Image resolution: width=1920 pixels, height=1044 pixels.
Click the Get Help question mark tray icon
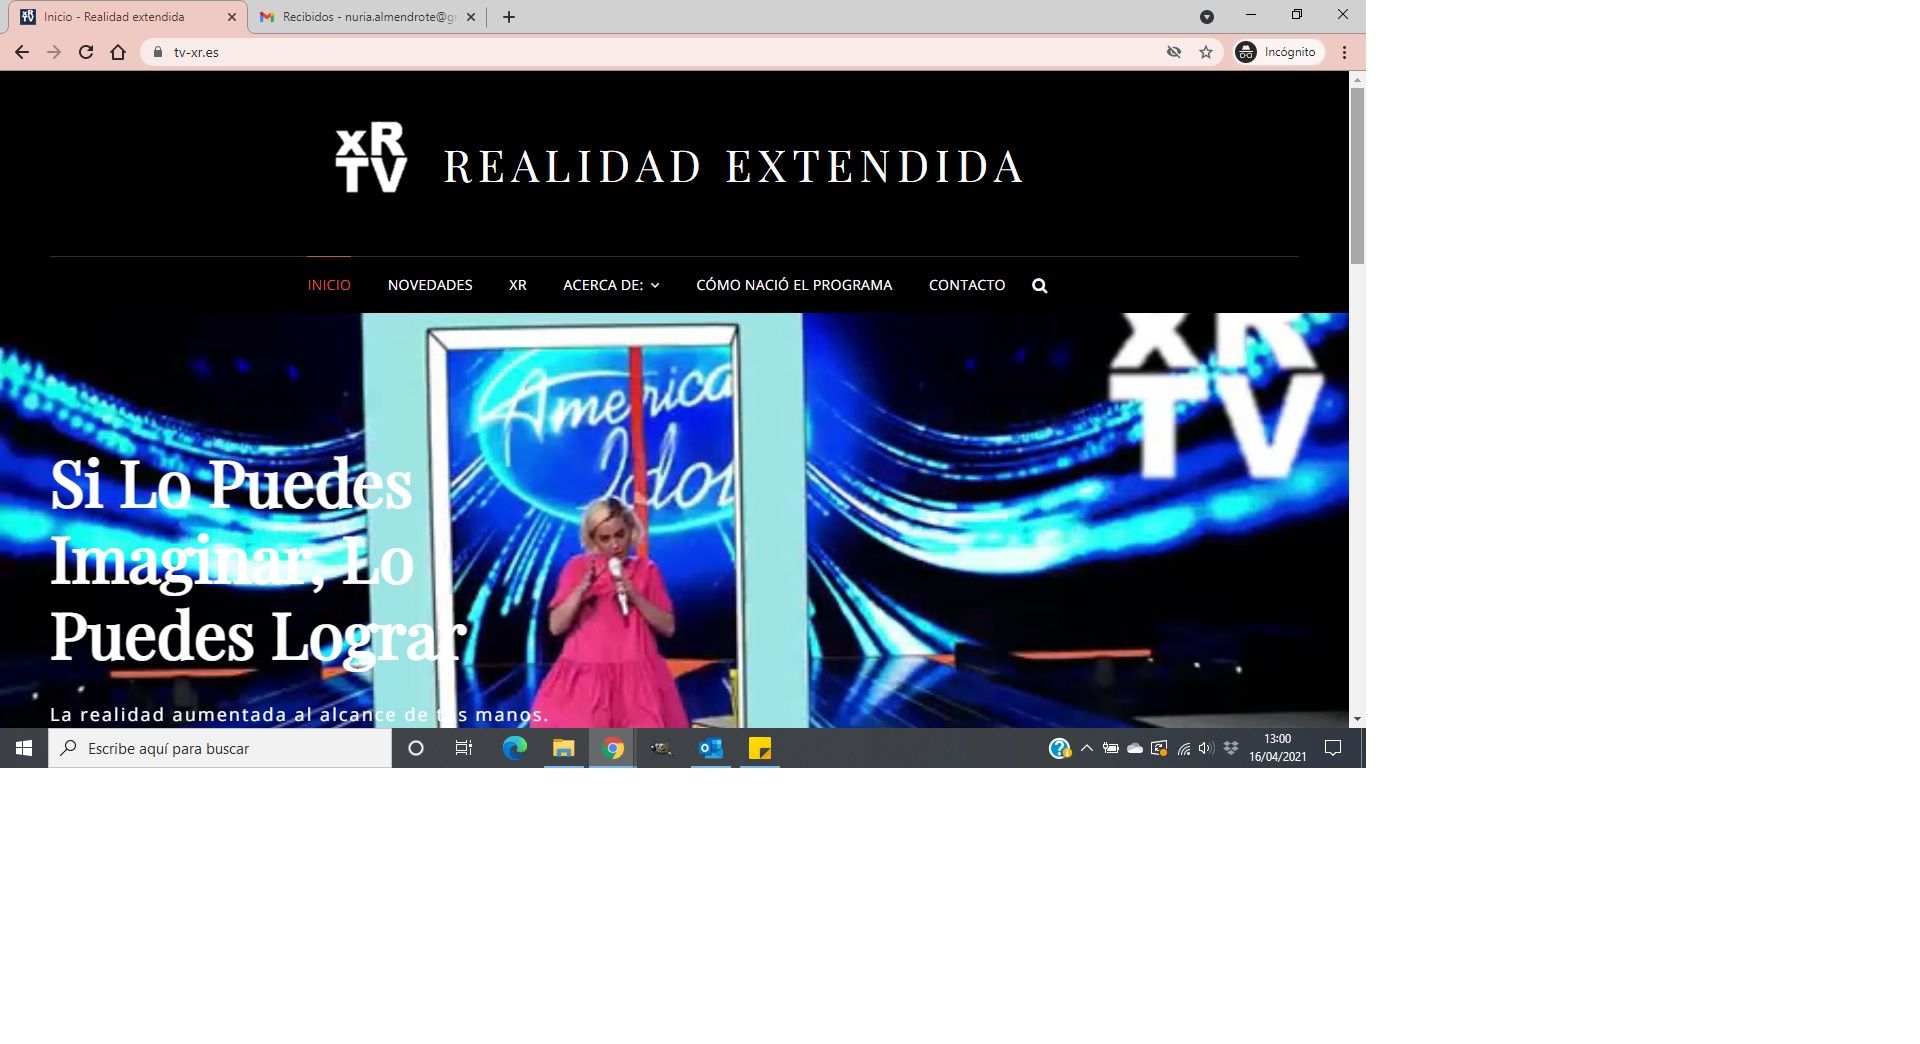[1059, 748]
